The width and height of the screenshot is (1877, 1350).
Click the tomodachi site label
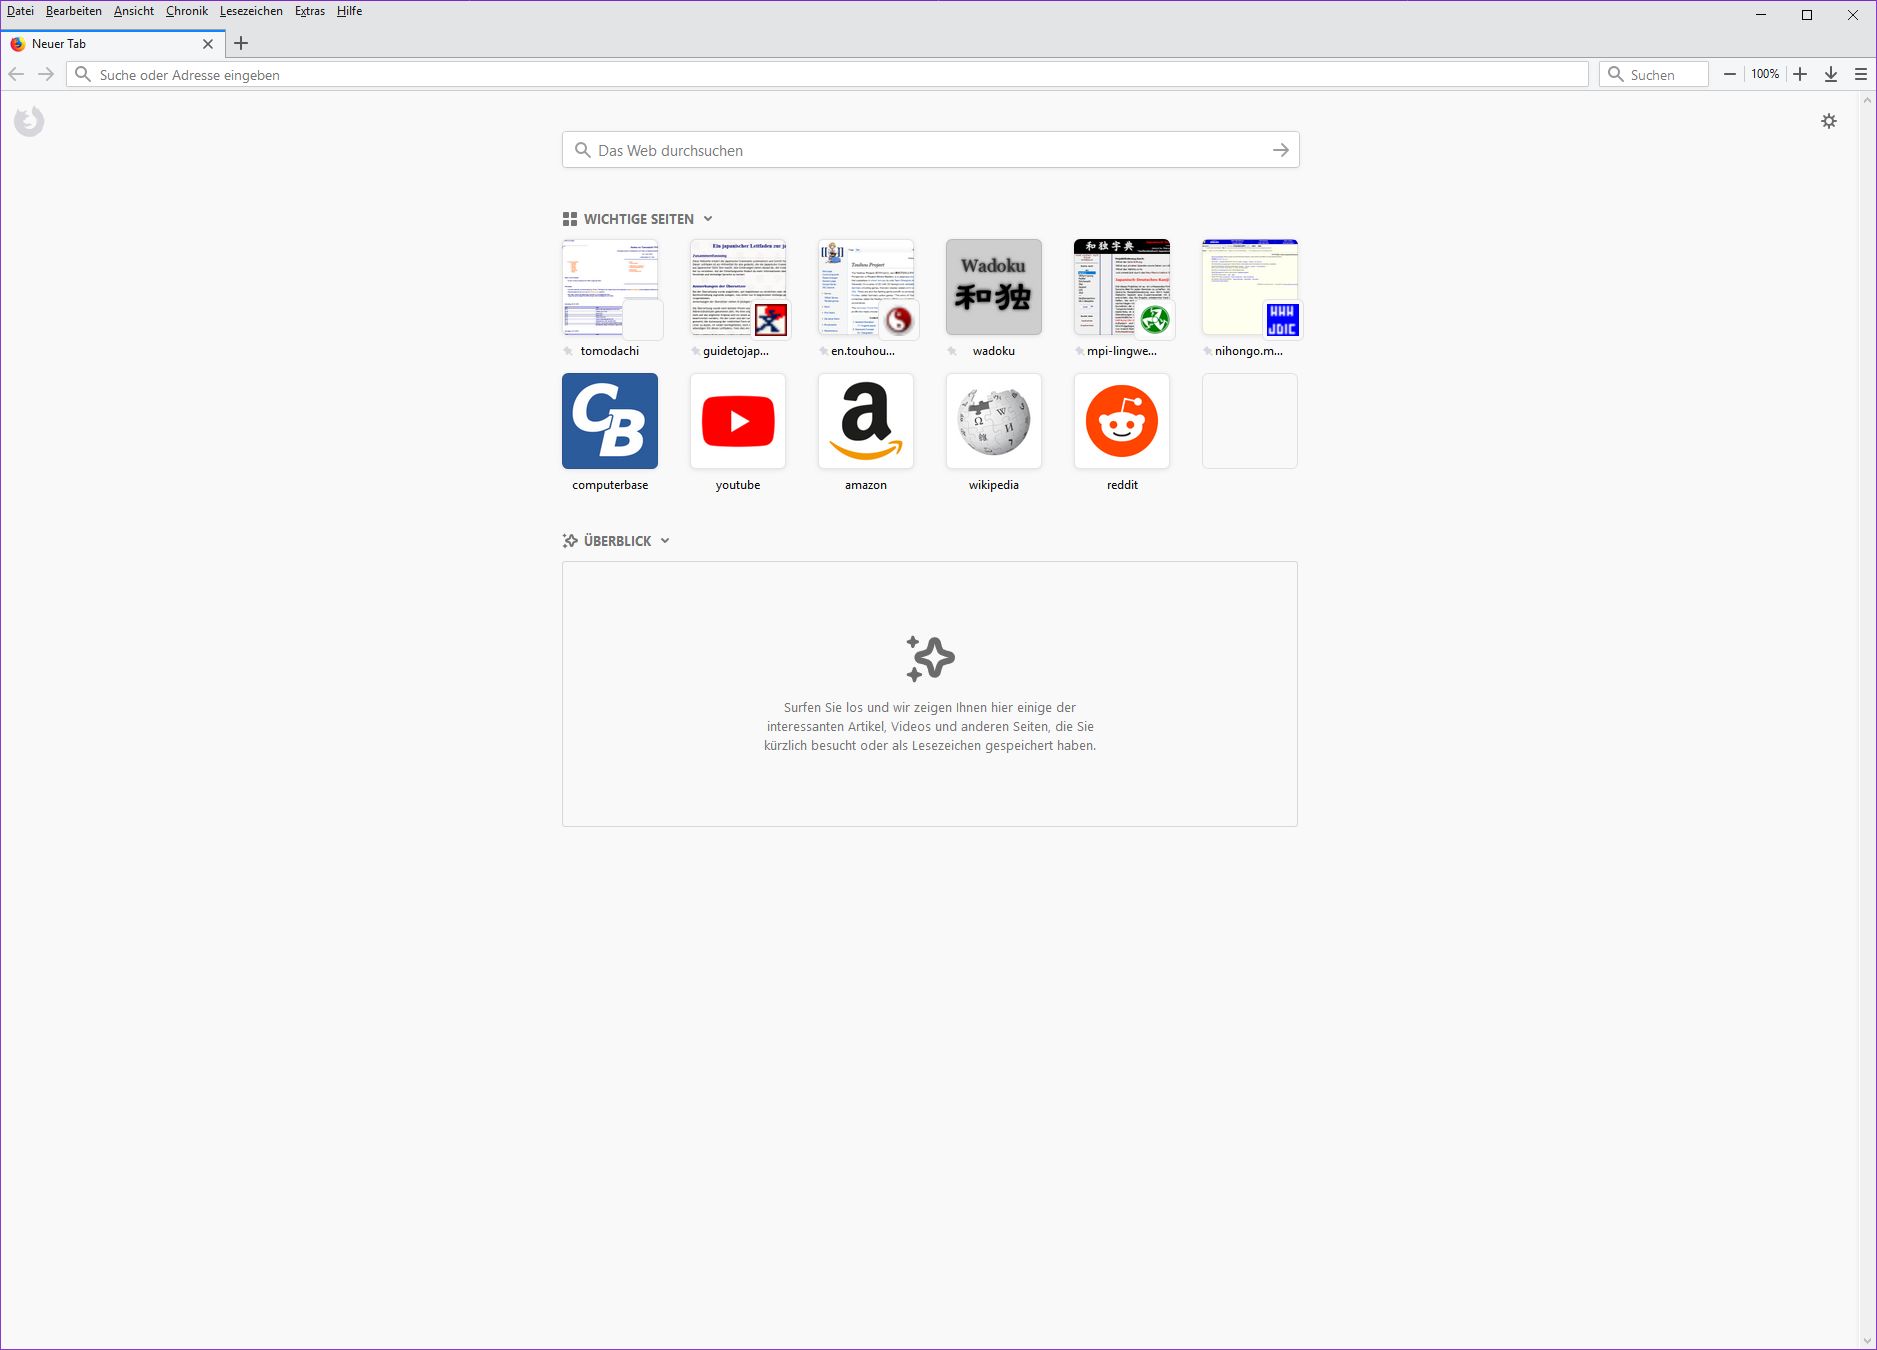pyautogui.click(x=610, y=351)
